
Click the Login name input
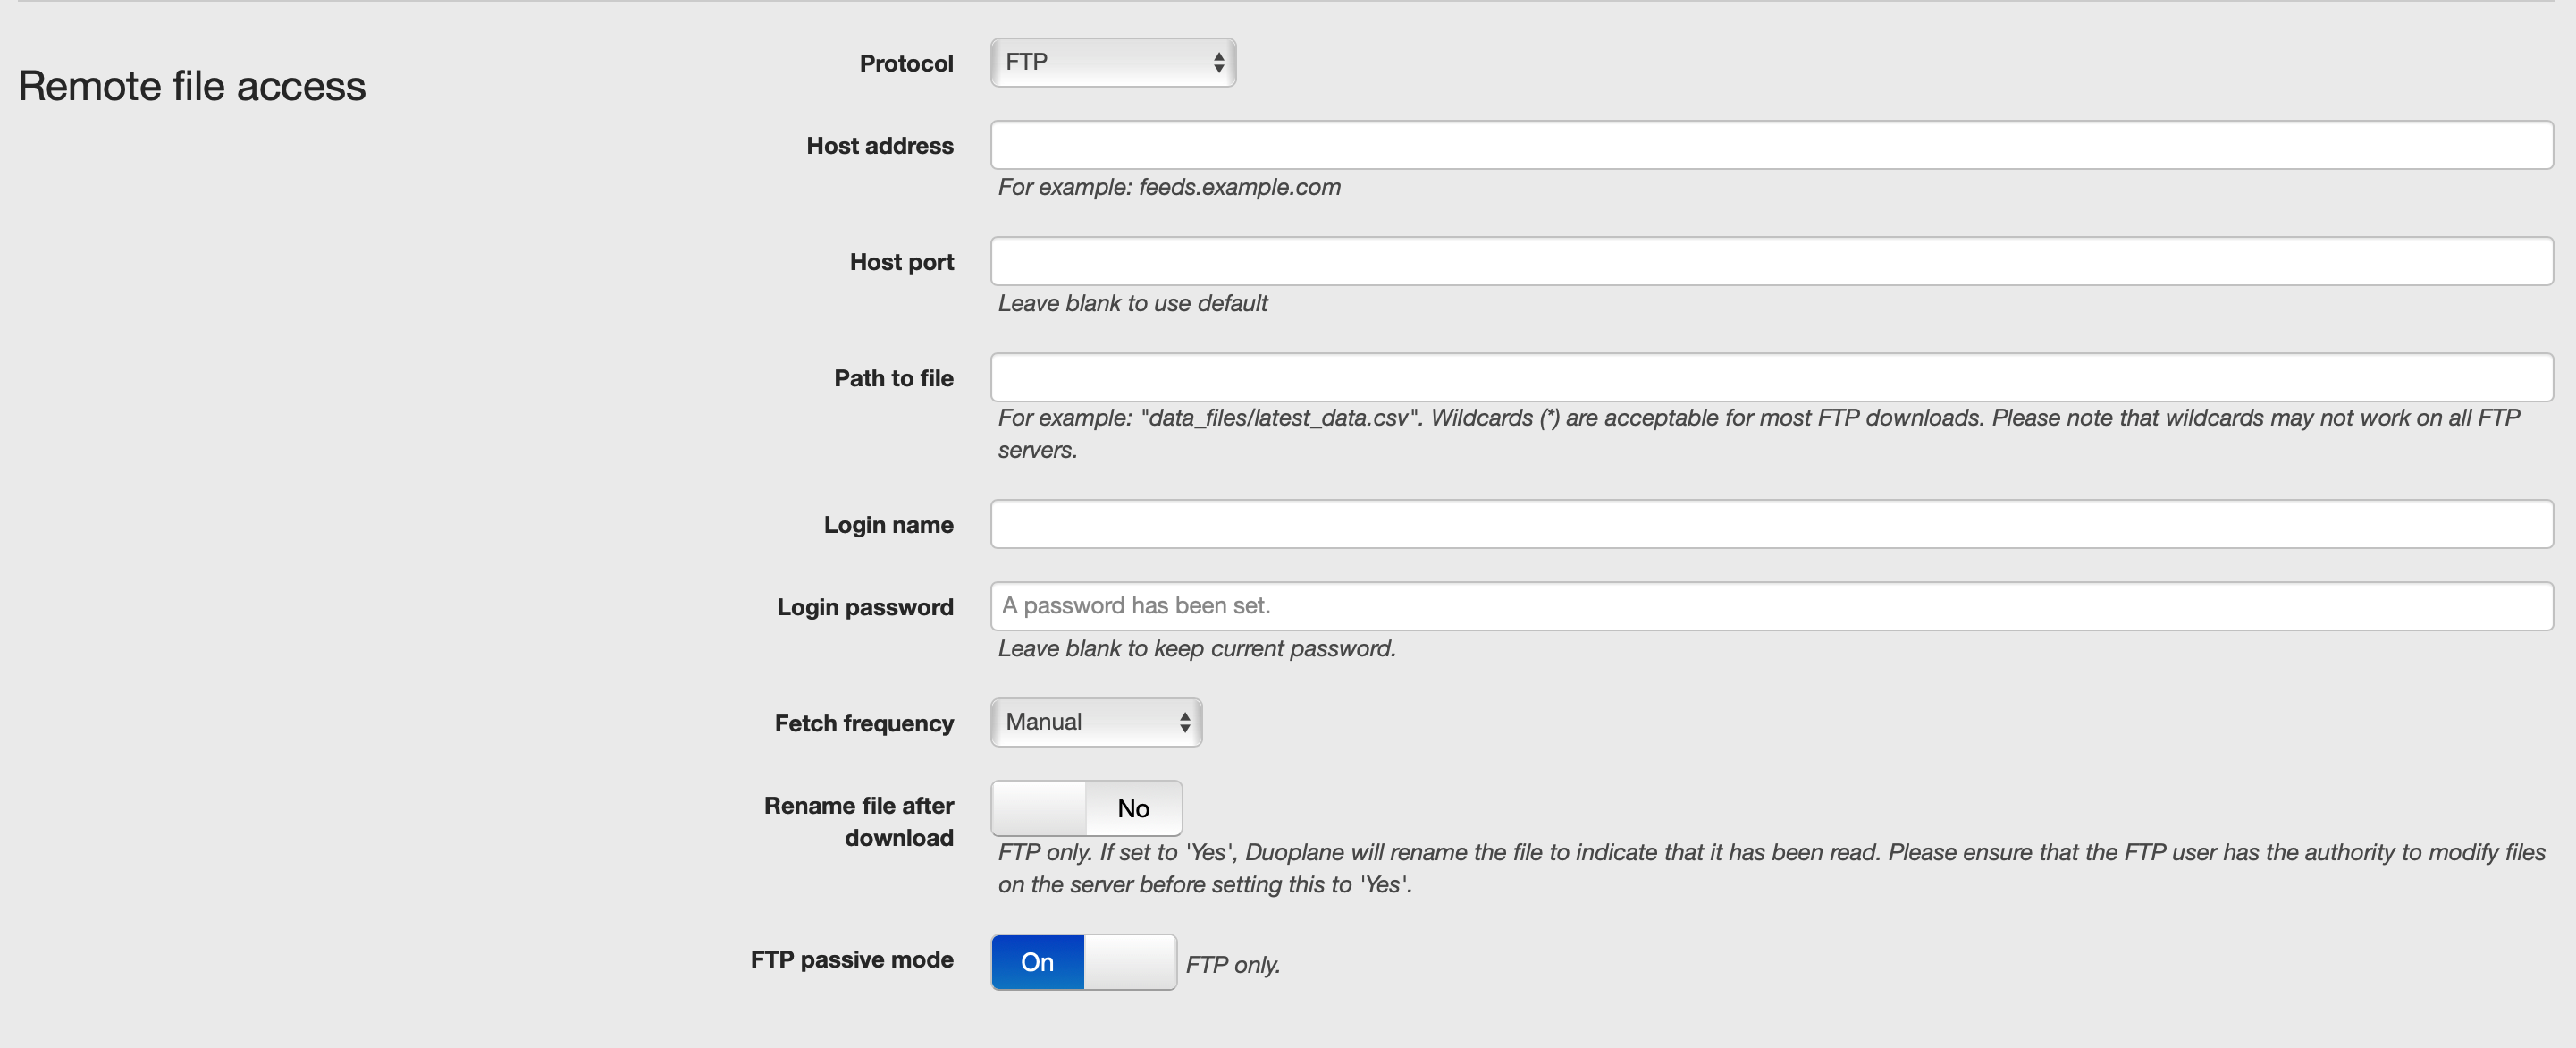tap(1771, 524)
